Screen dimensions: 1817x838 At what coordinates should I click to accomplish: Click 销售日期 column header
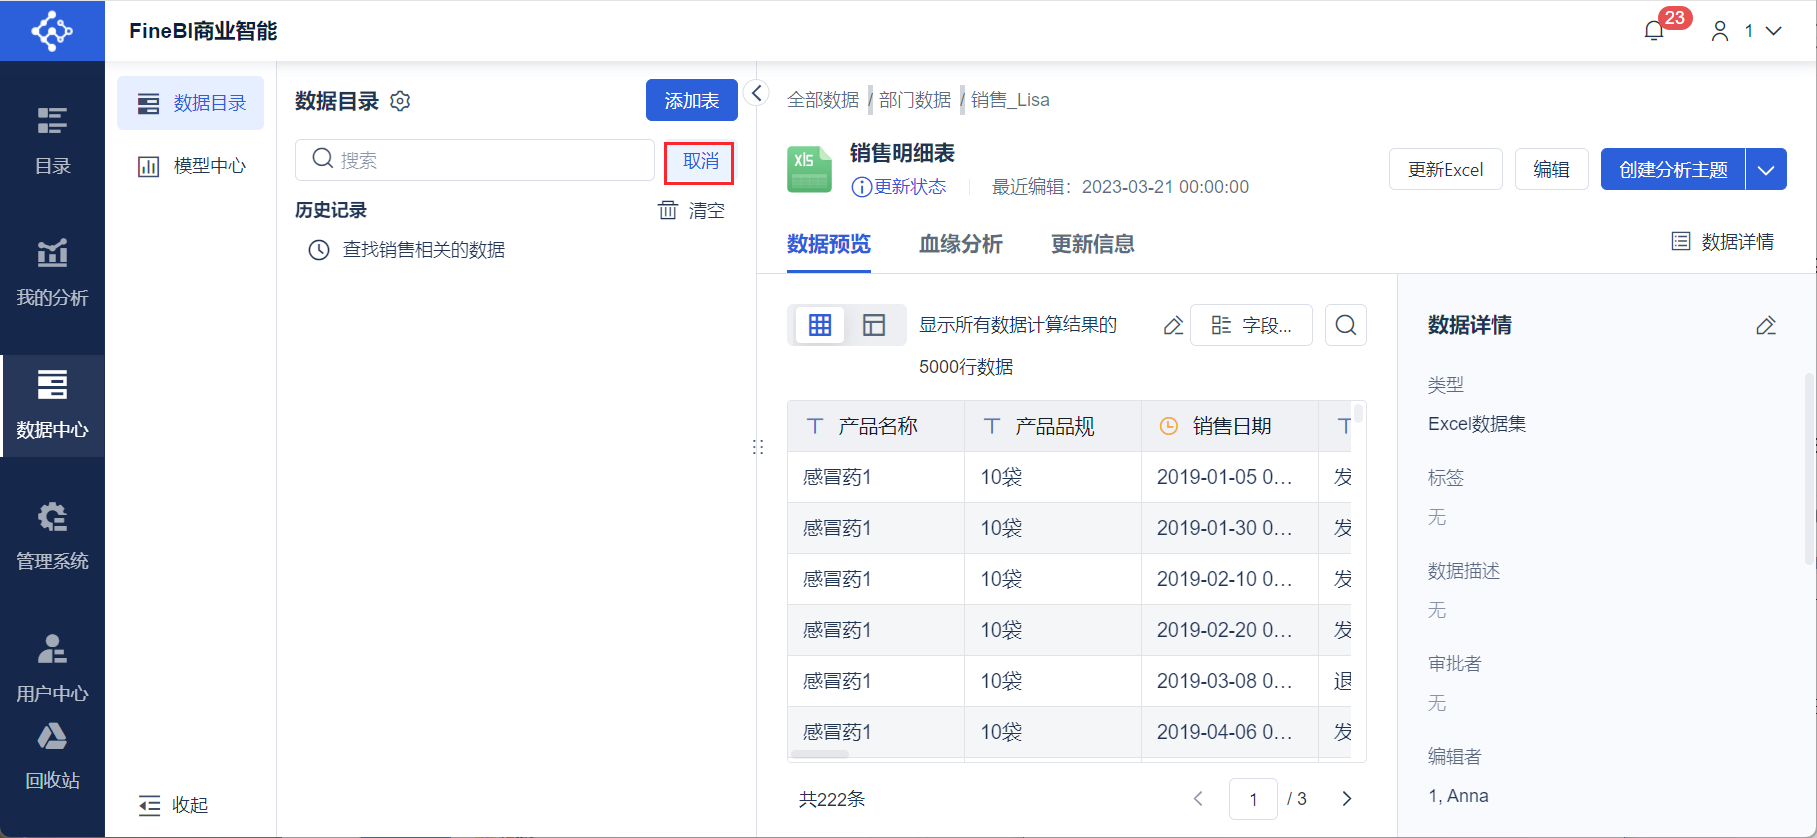tap(1230, 427)
